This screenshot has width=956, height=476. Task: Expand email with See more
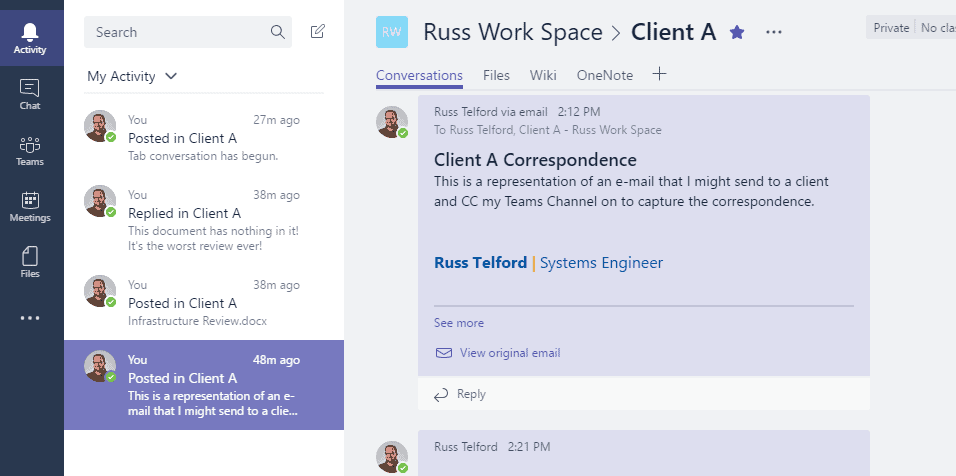pyautogui.click(x=458, y=323)
